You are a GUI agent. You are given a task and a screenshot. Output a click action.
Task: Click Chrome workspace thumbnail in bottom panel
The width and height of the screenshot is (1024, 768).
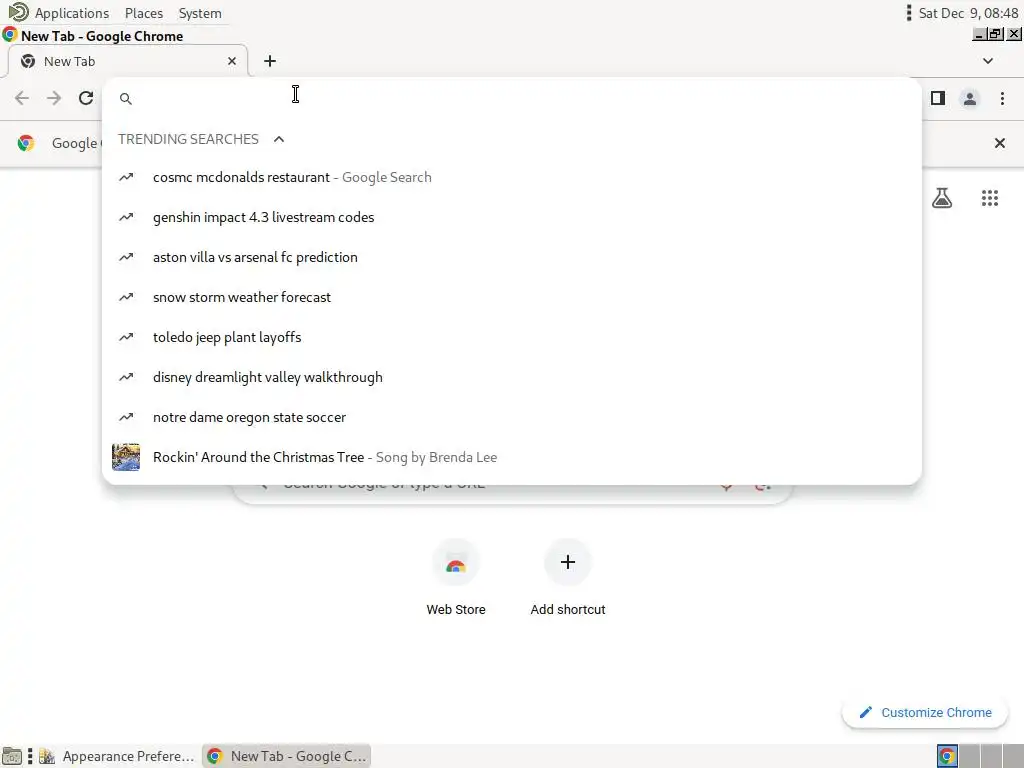point(947,756)
